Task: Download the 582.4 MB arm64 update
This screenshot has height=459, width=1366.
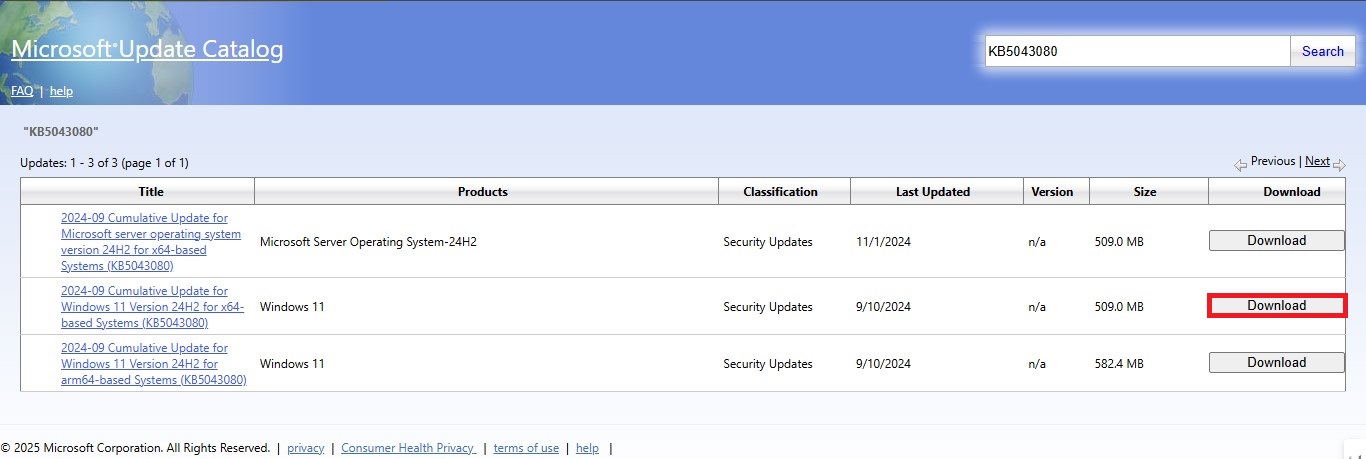Action: [1276, 363]
